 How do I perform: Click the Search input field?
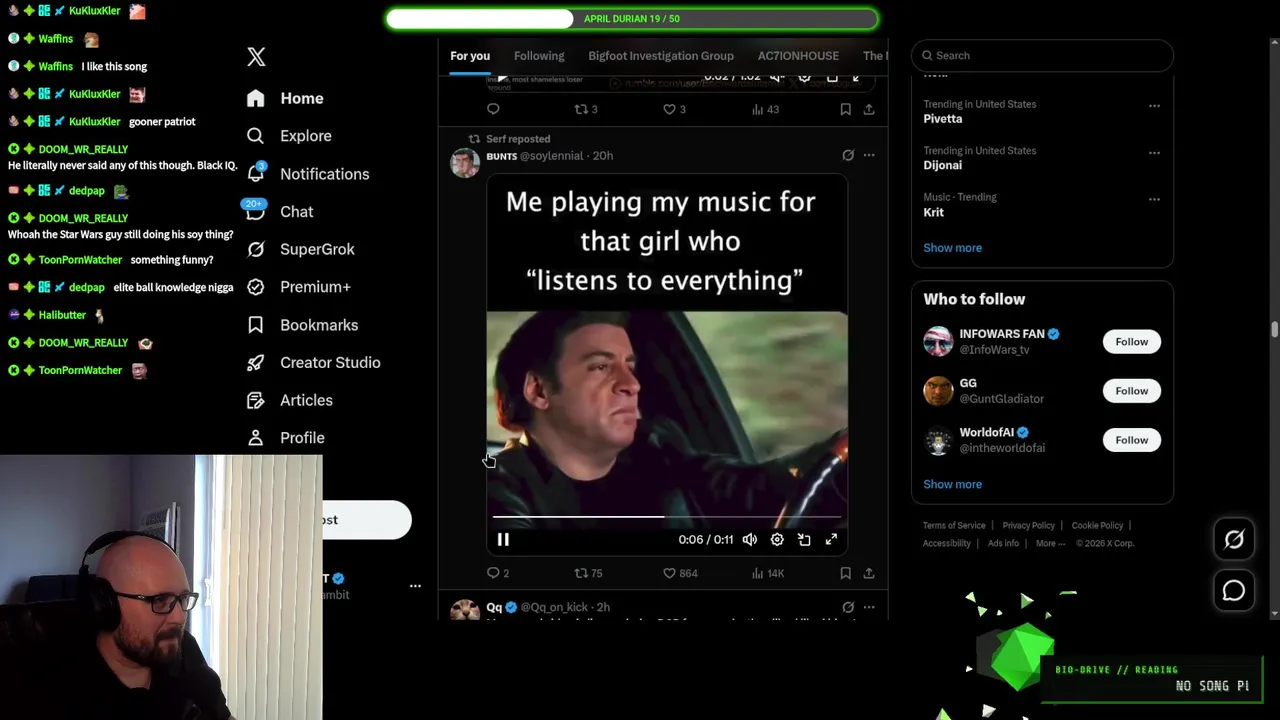pos(1042,56)
